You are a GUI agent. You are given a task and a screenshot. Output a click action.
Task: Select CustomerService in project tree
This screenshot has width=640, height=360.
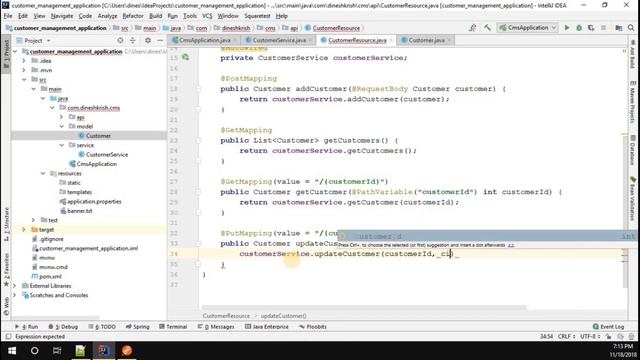pos(107,155)
